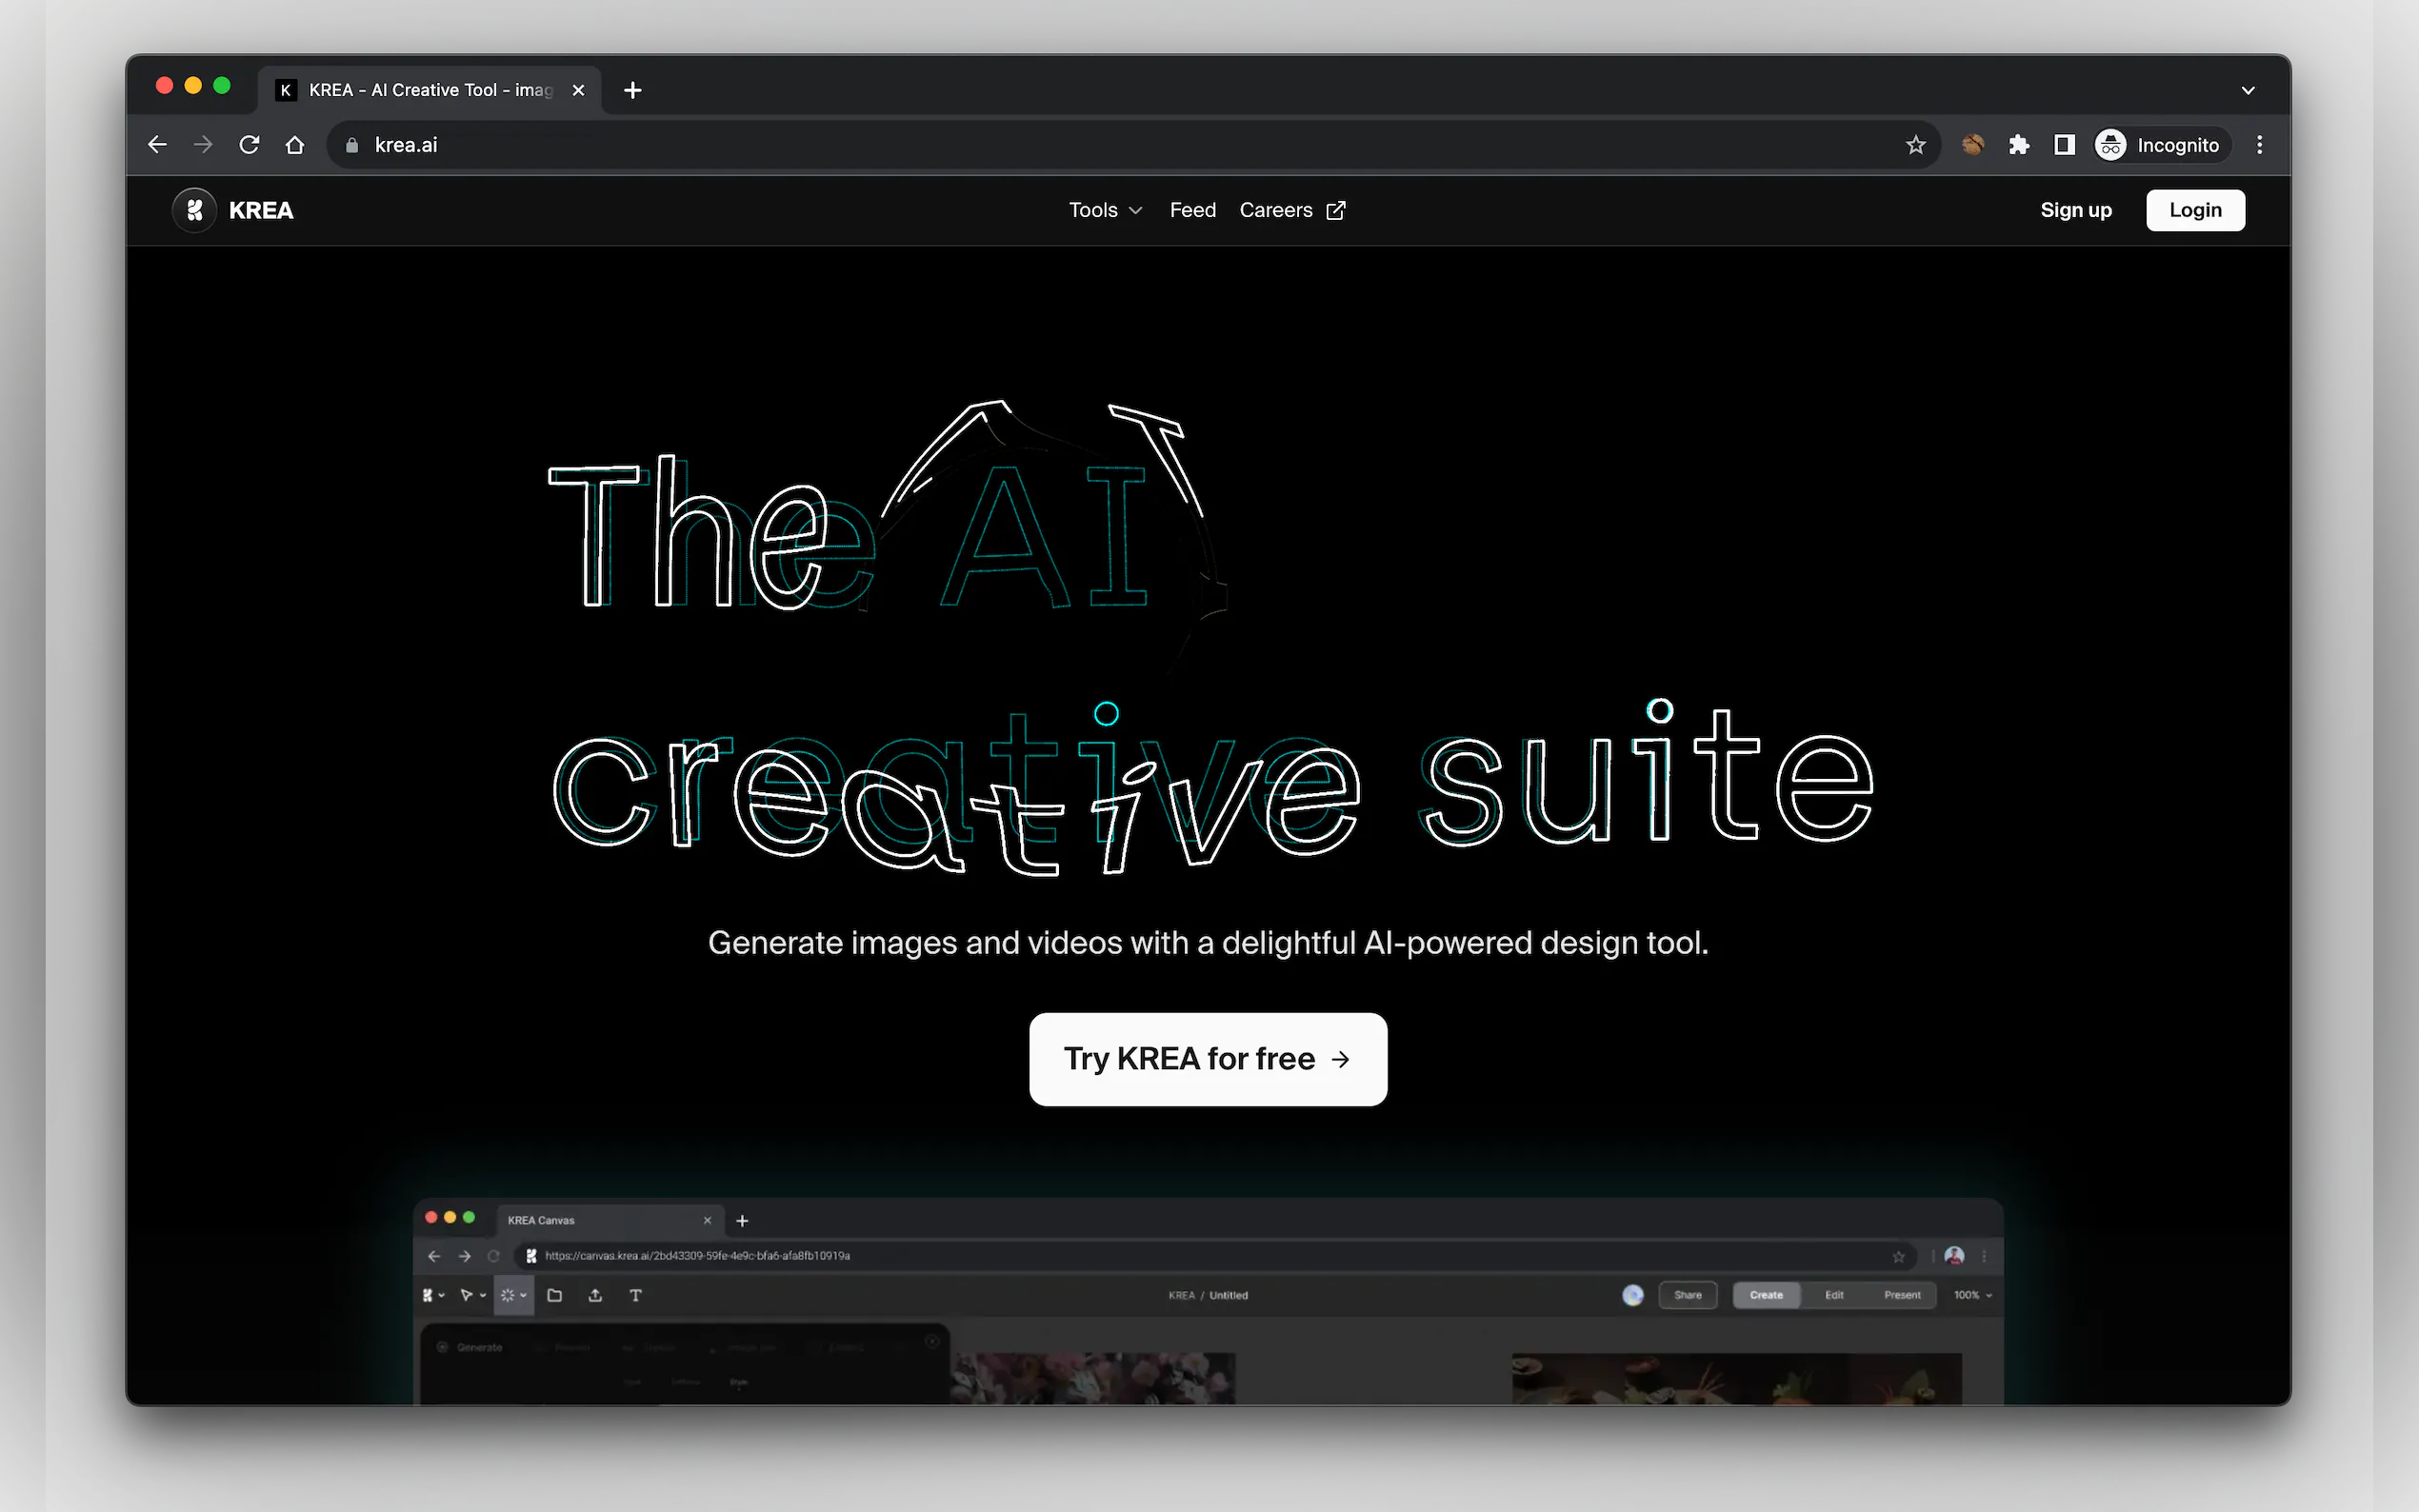Click the 'The AI creative suite' headline

pyautogui.click(x=1210, y=640)
